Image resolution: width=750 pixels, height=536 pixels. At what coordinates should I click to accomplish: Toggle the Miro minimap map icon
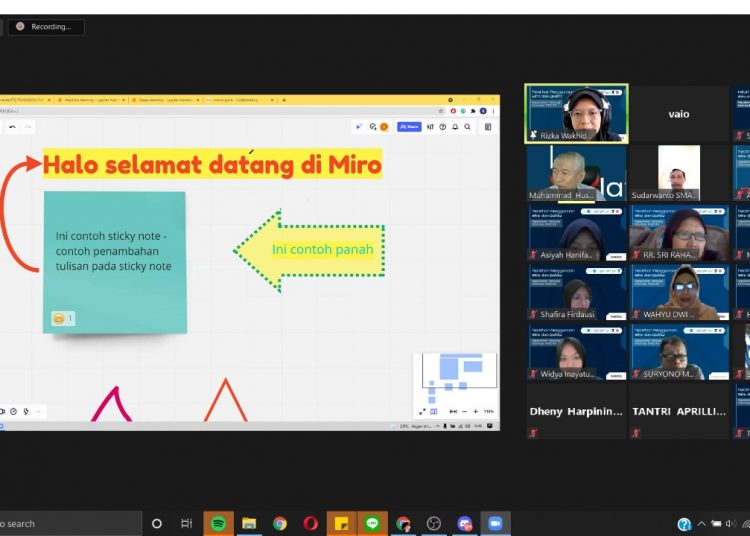433,411
